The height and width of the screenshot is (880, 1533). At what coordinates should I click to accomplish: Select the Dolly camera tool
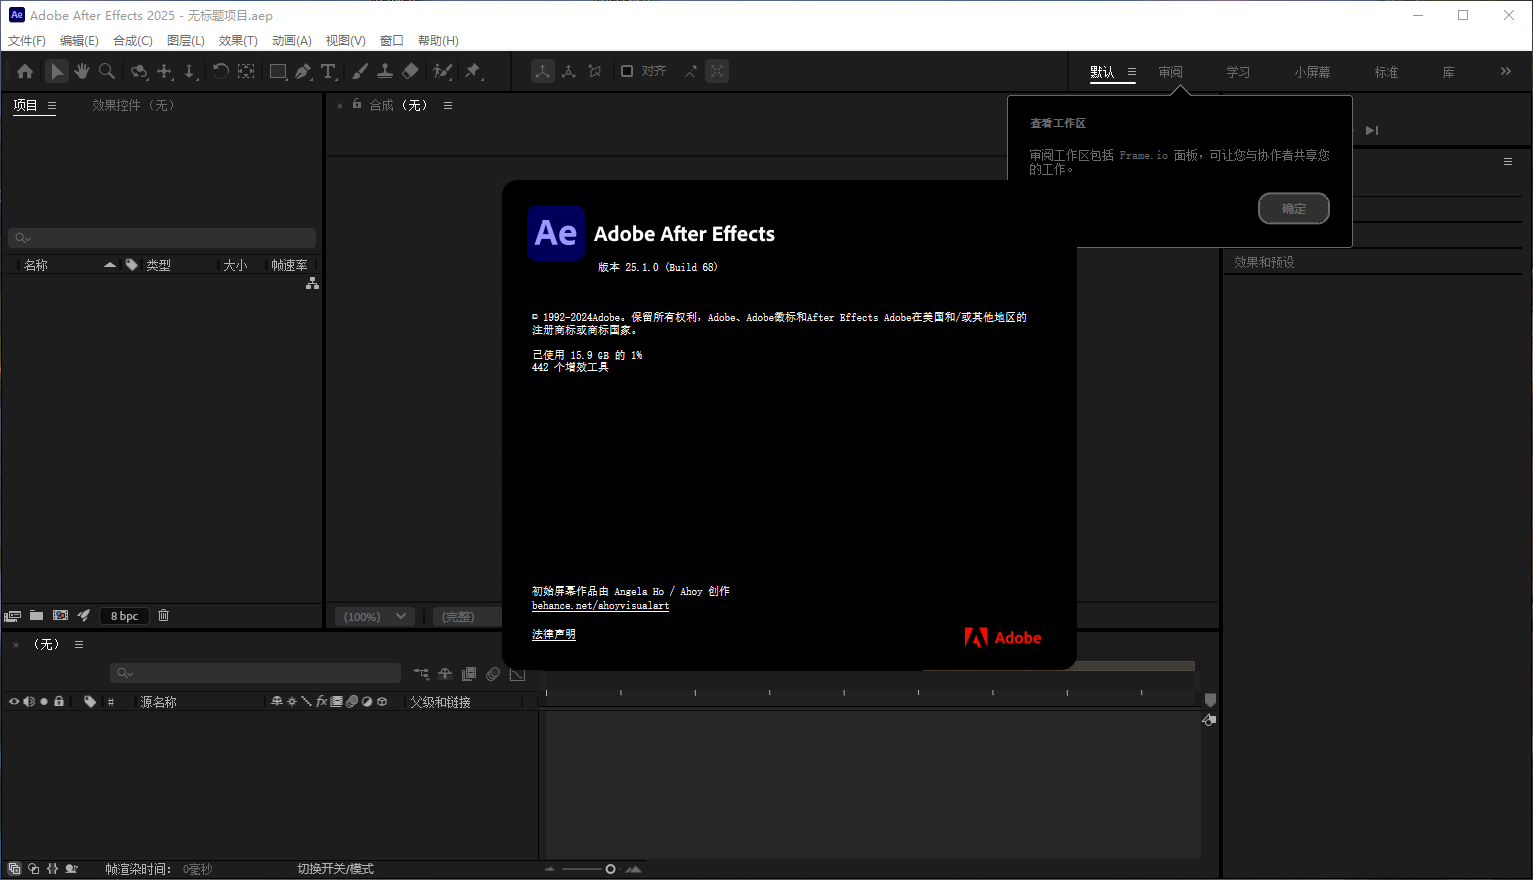pyautogui.click(x=190, y=71)
